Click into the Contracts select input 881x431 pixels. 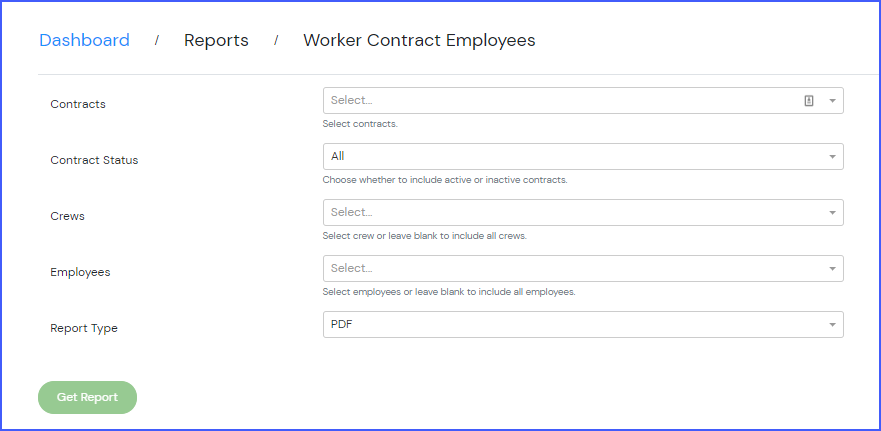[x=583, y=101]
